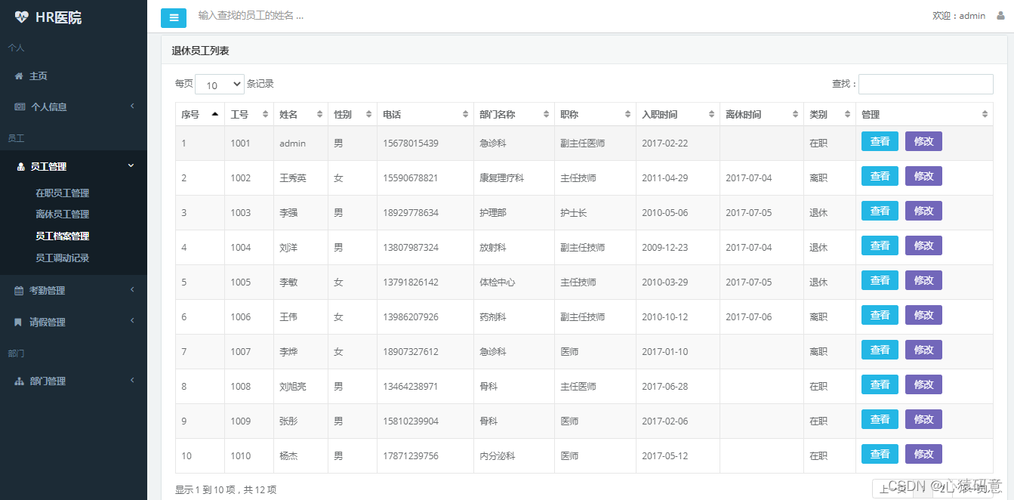Image resolution: width=1014 pixels, height=500 pixels.
Task: Open 员工调动记录 submenu item
Action: click(x=62, y=258)
